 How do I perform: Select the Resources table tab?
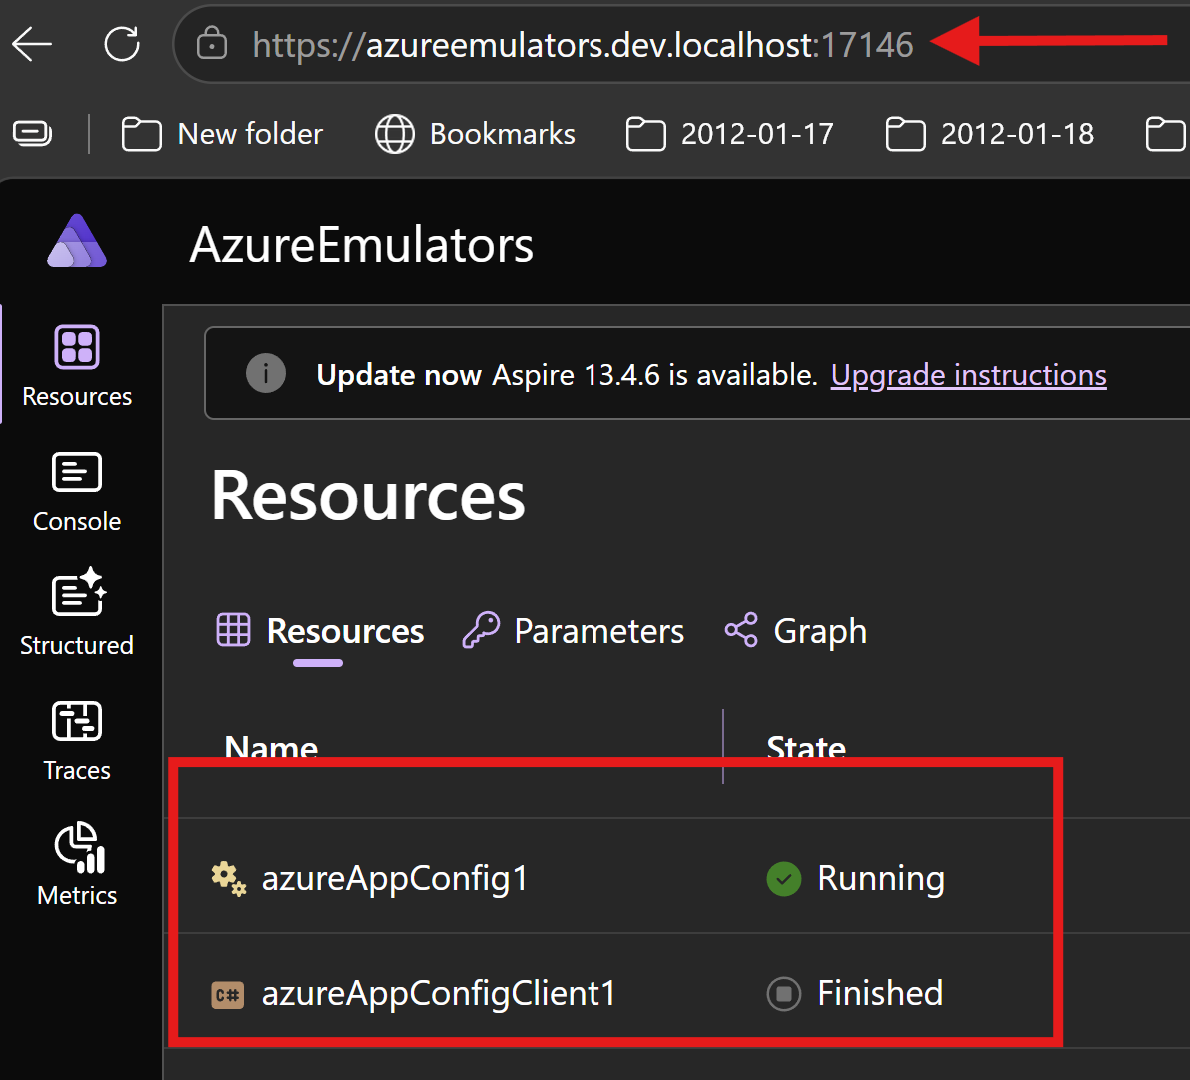click(x=320, y=631)
